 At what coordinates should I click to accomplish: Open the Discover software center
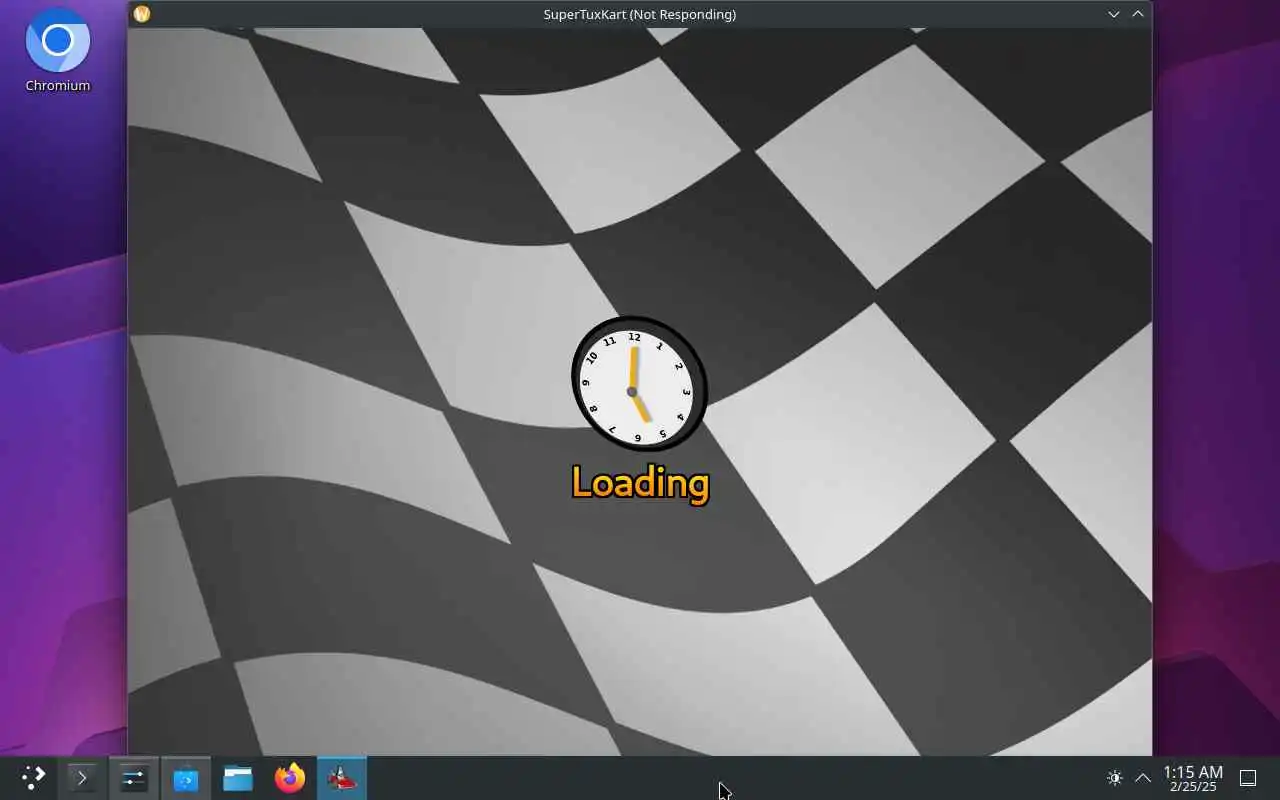pyautogui.click(x=186, y=778)
